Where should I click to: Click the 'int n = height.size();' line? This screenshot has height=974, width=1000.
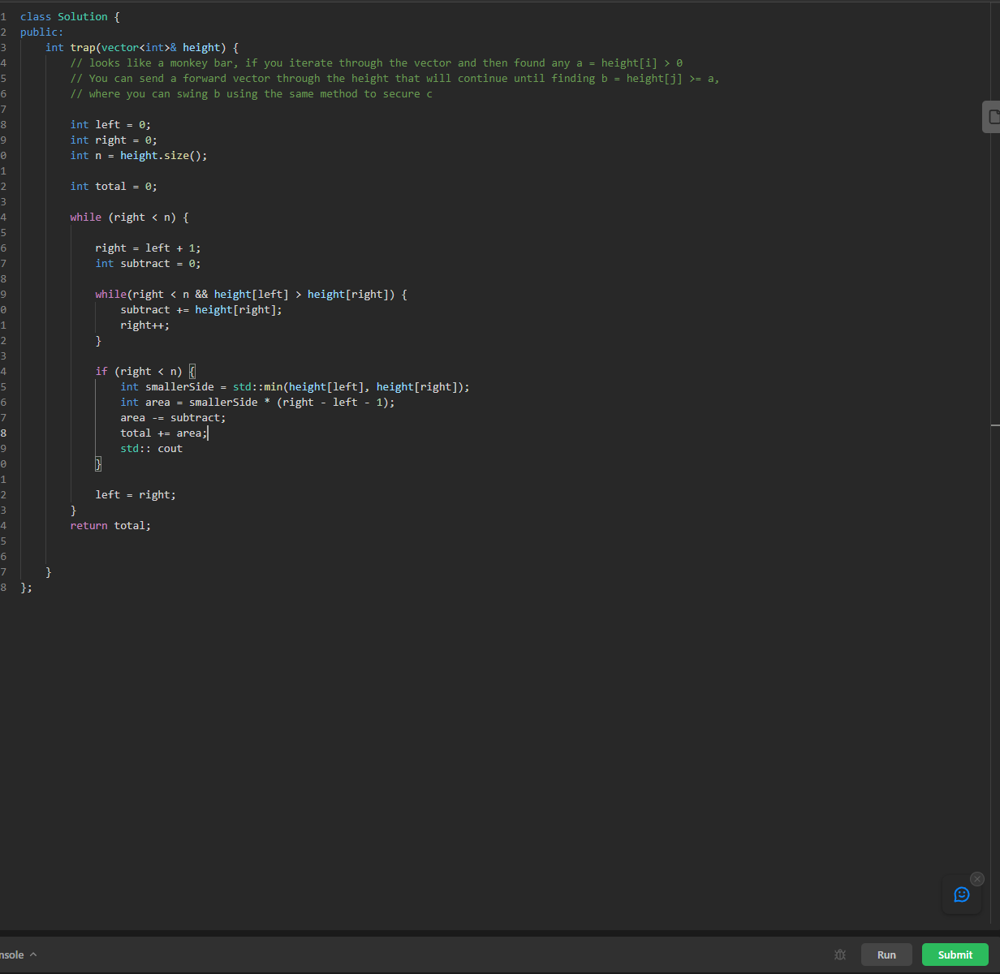point(138,155)
